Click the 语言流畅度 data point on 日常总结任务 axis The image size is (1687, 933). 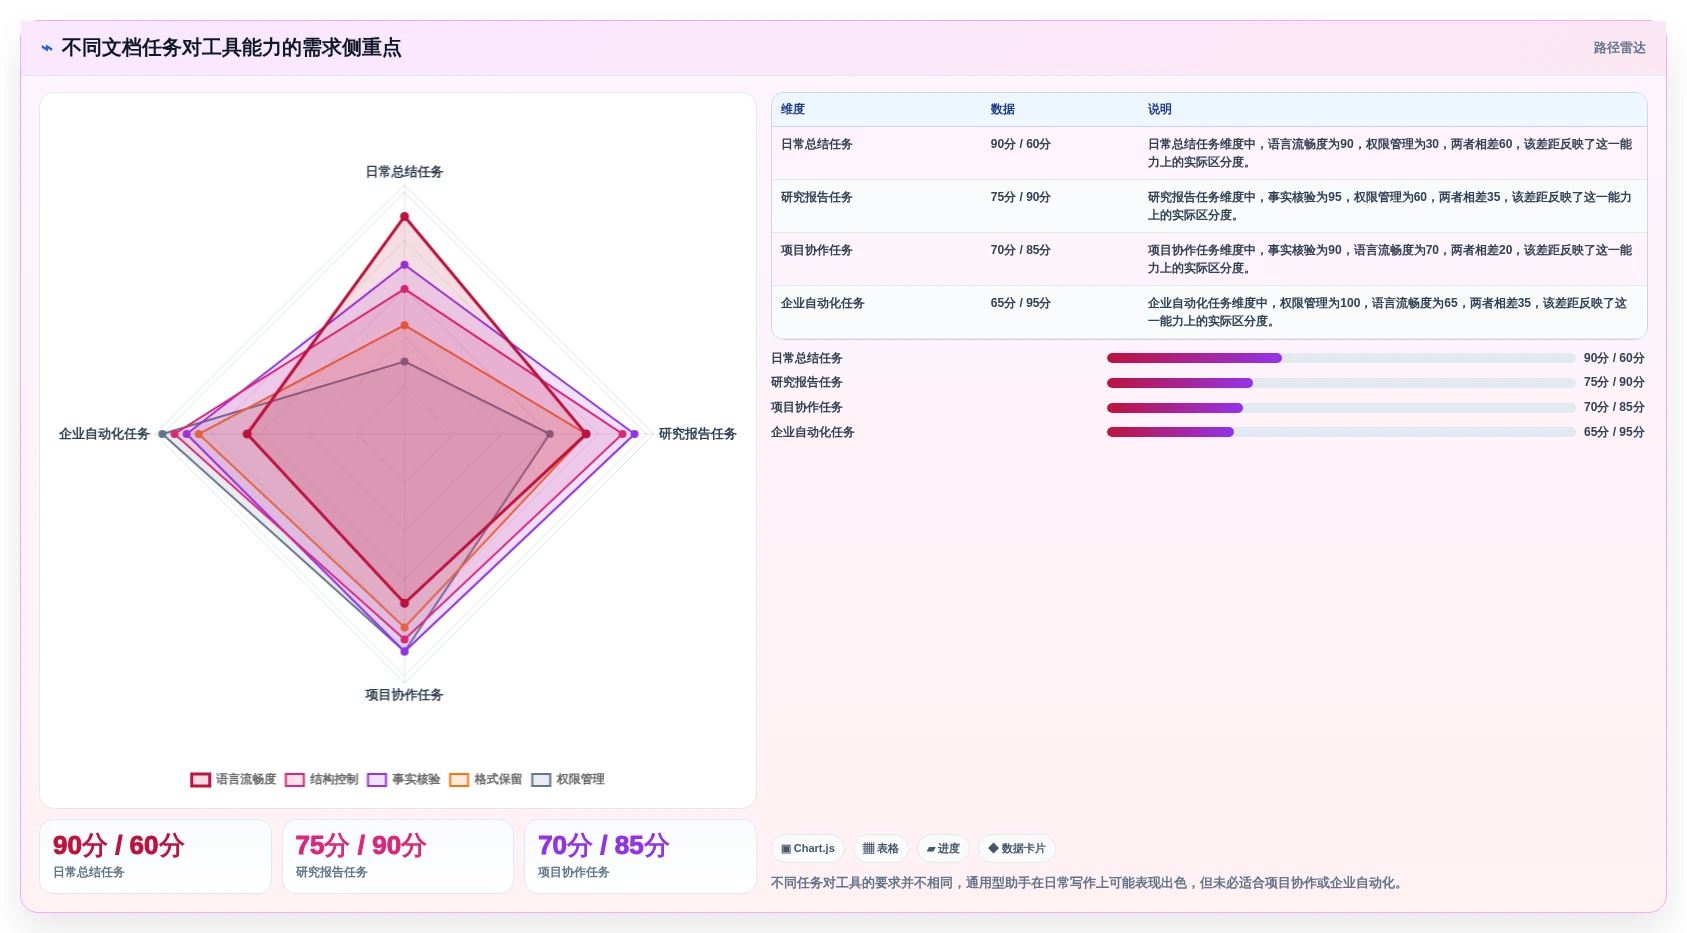pos(405,216)
